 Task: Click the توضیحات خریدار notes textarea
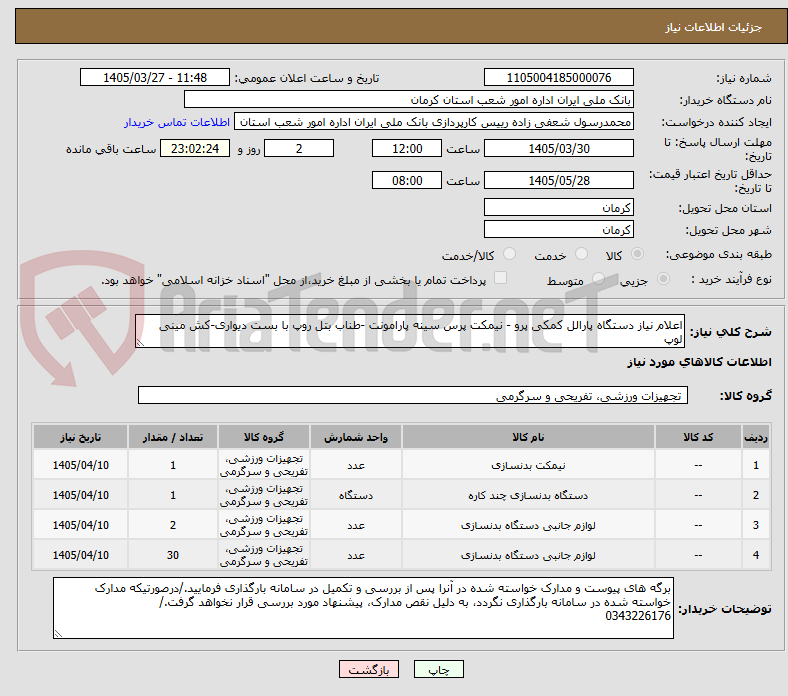click(363, 608)
